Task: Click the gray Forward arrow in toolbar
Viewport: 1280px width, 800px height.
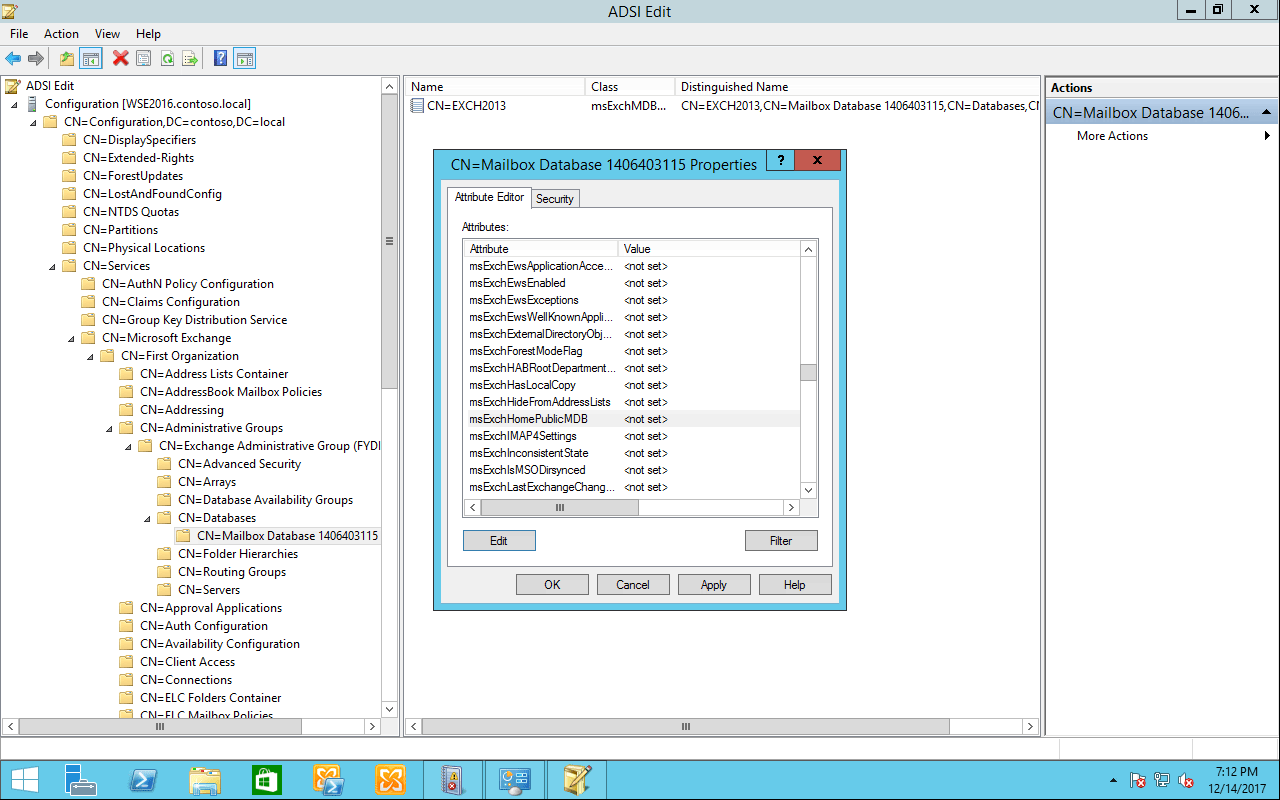Action: [x=35, y=58]
